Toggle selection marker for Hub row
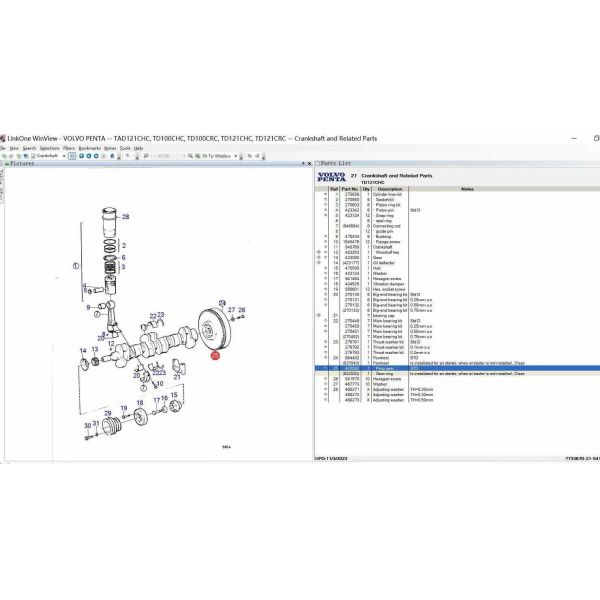The image size is (600, 600). [326, 269]
